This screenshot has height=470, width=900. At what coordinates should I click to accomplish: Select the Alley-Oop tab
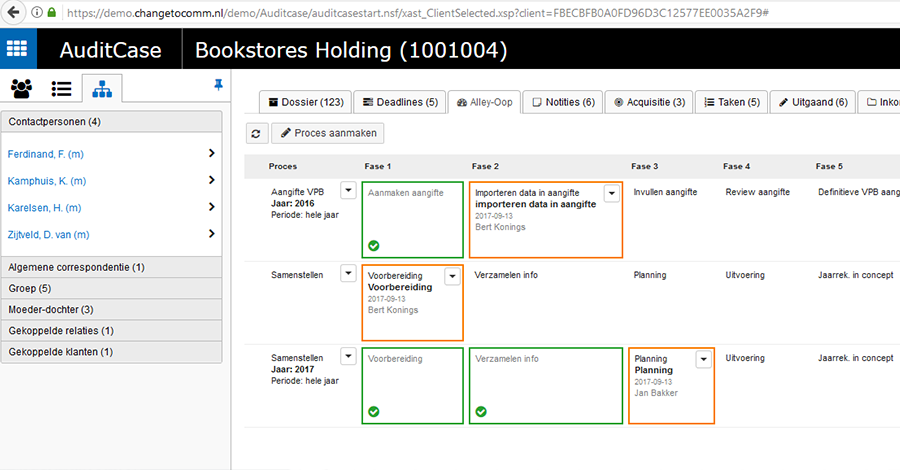click(484, 102)
